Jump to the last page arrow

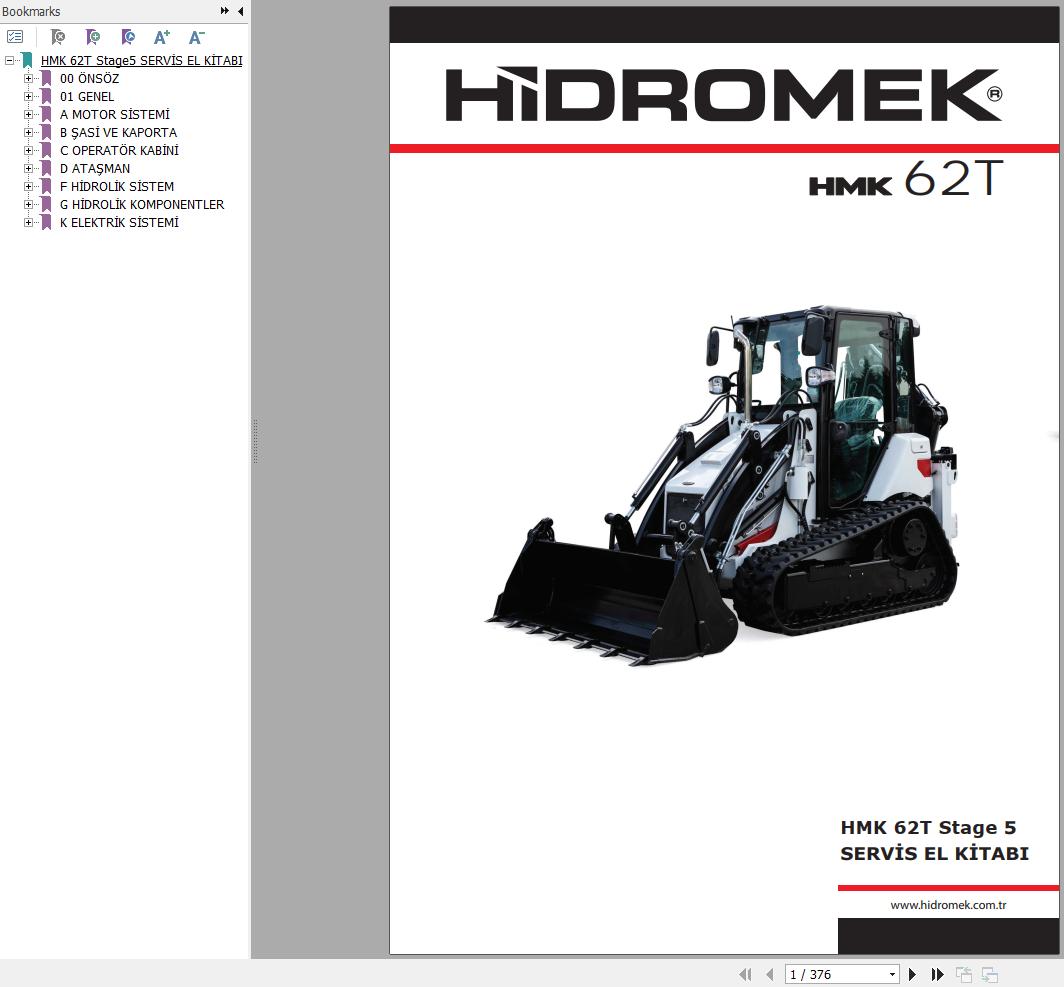938,974
